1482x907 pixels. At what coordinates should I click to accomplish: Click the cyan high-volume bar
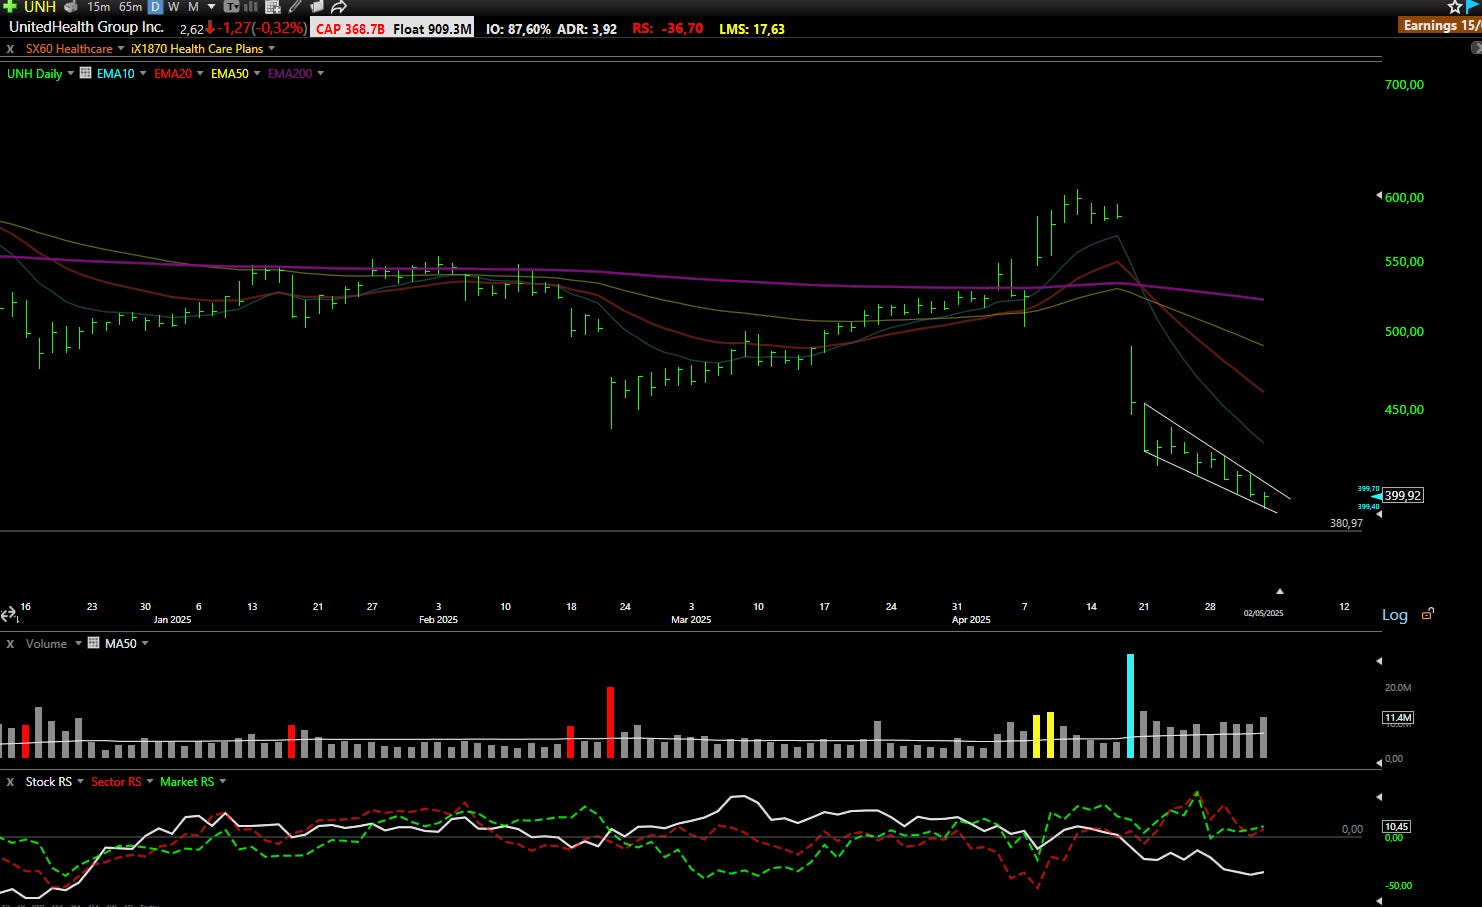coord(1130,705)
